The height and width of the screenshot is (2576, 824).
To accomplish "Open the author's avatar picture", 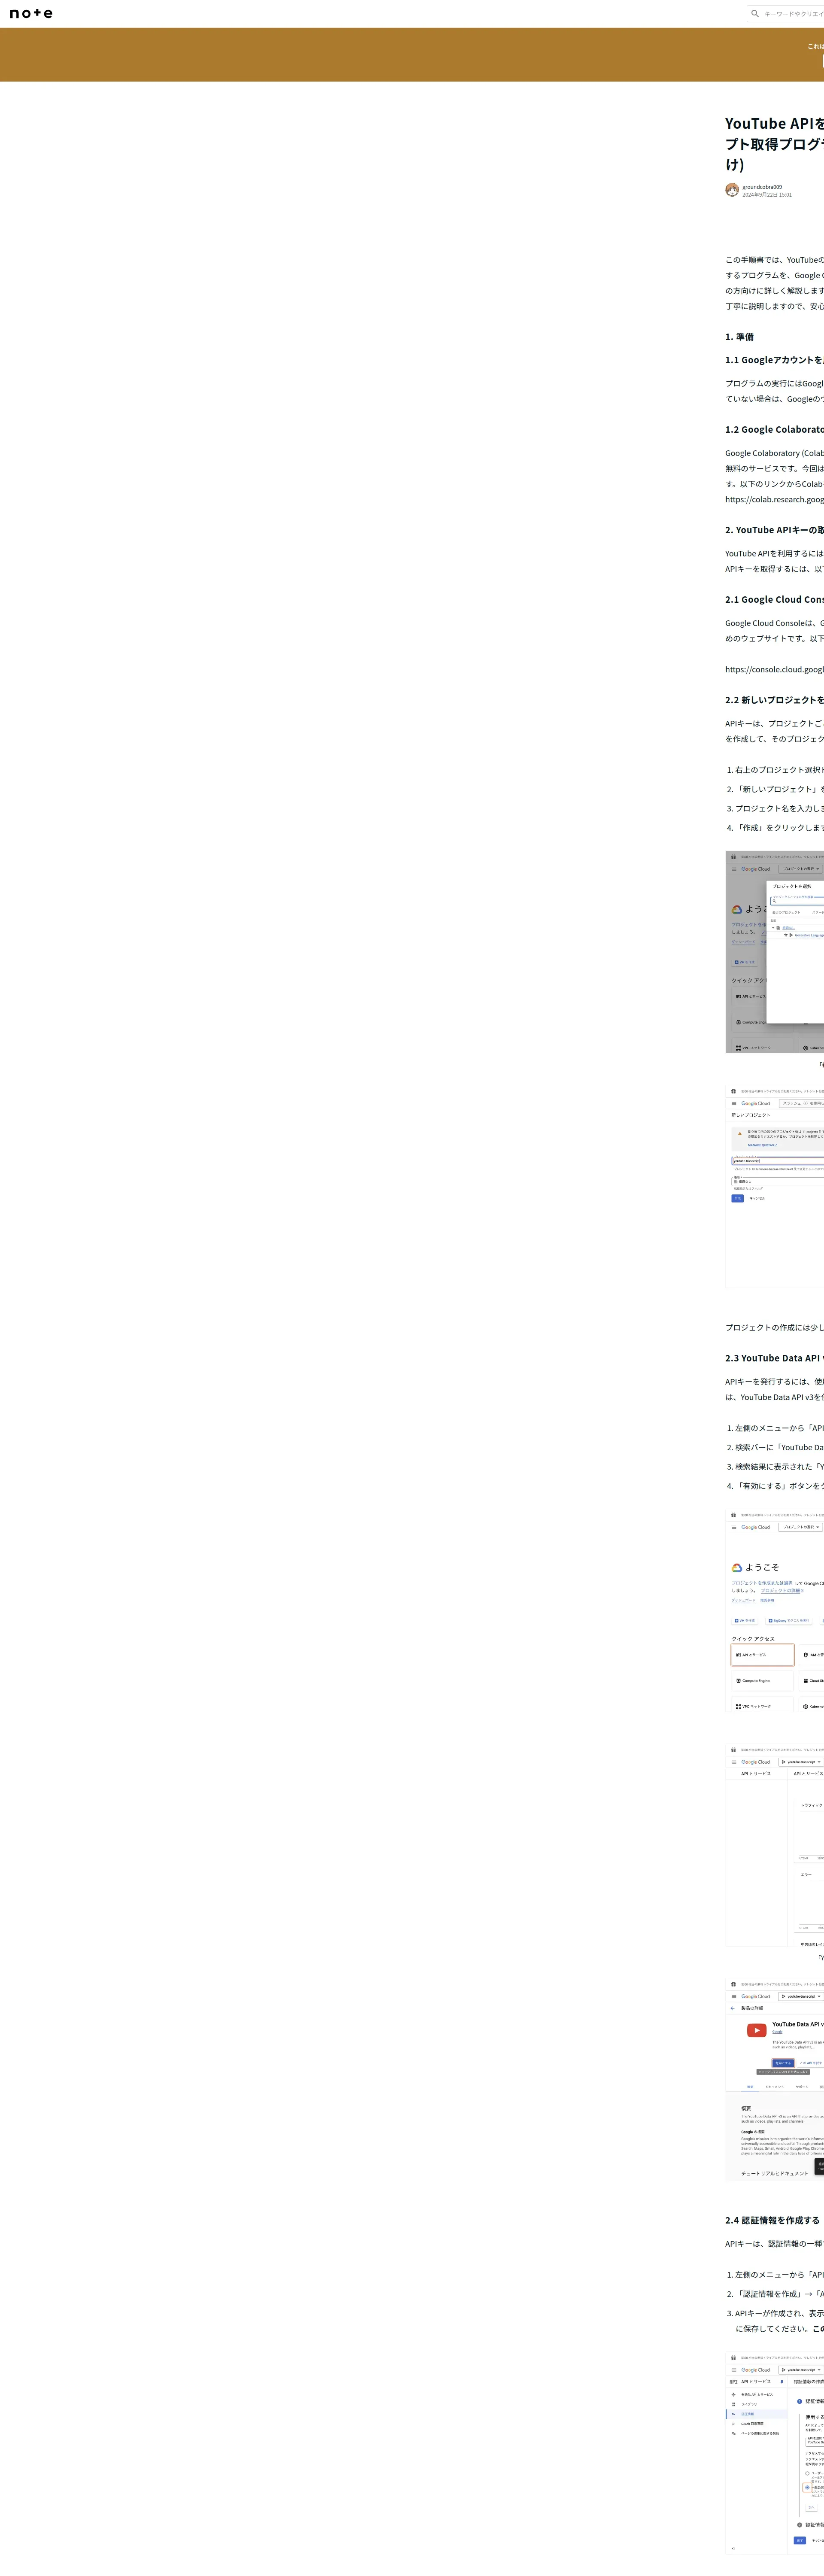I will 732,190.
